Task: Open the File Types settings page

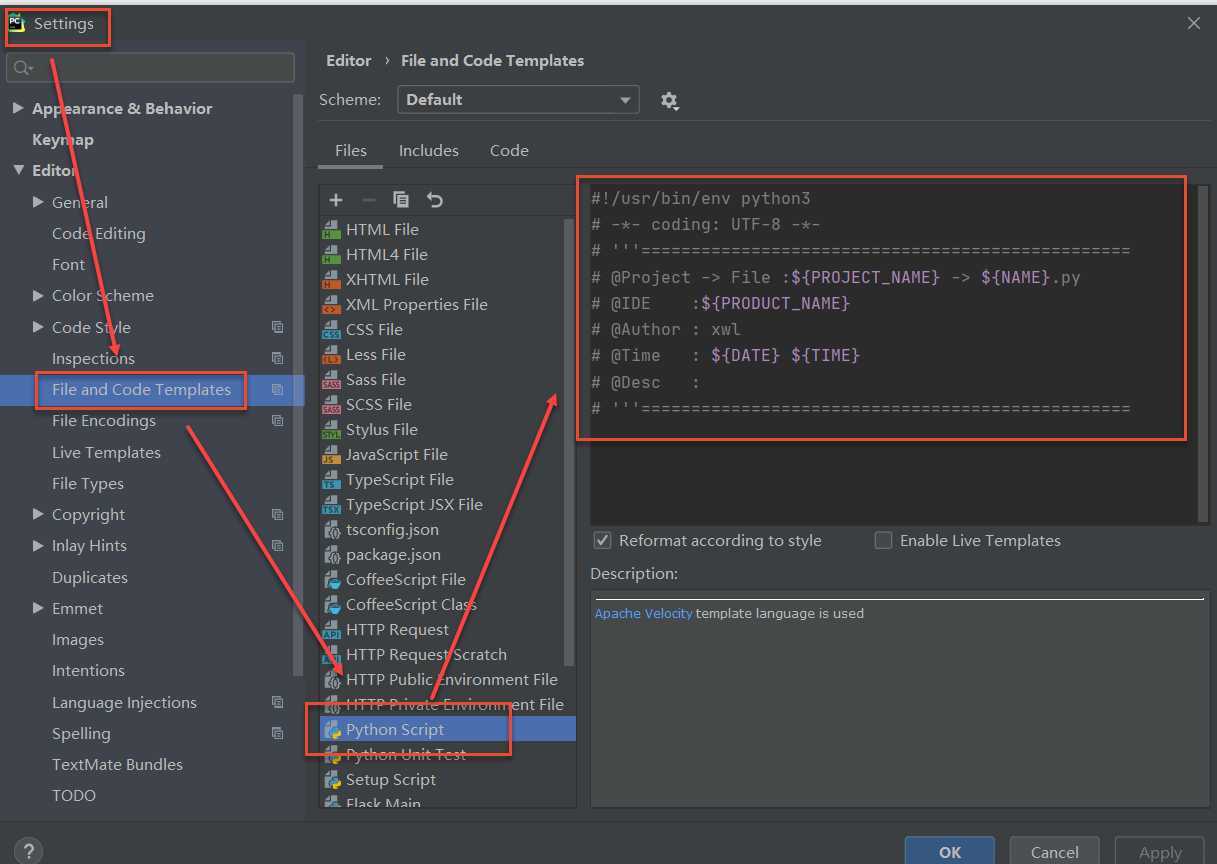Action: coord(88,483)
